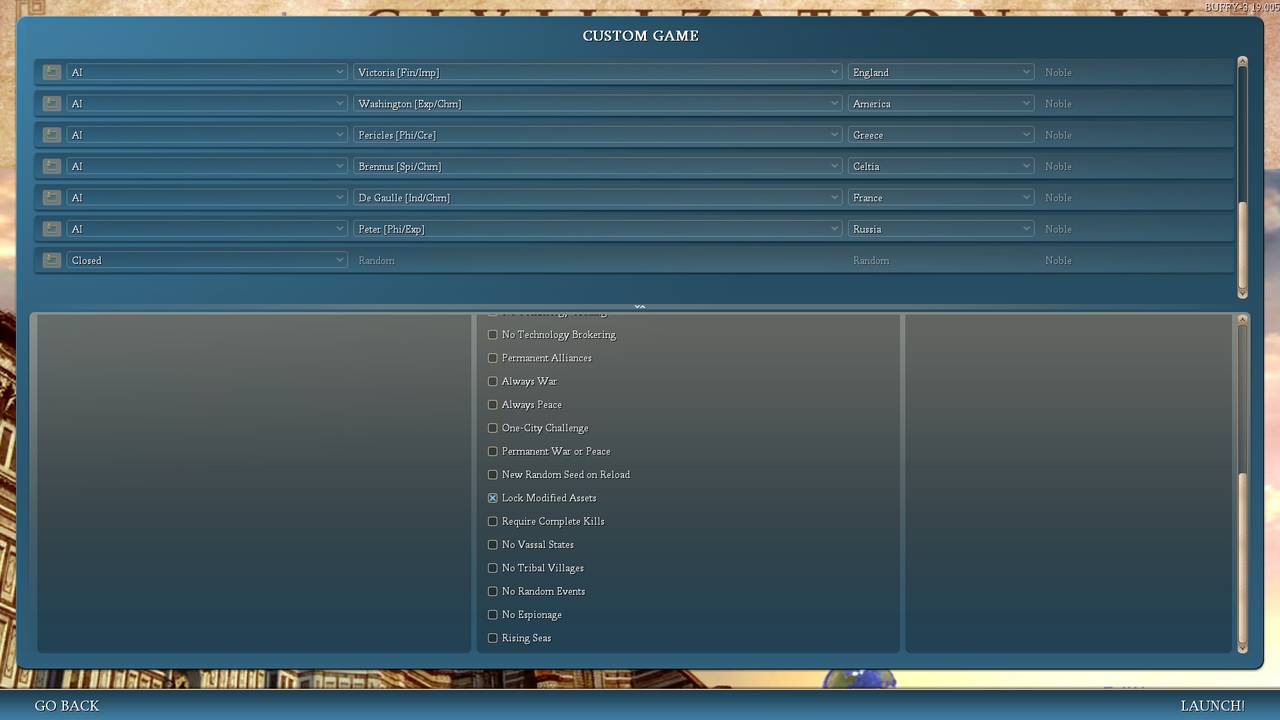
Task: Check the No Vassal States option
Action: pos(492,545)
